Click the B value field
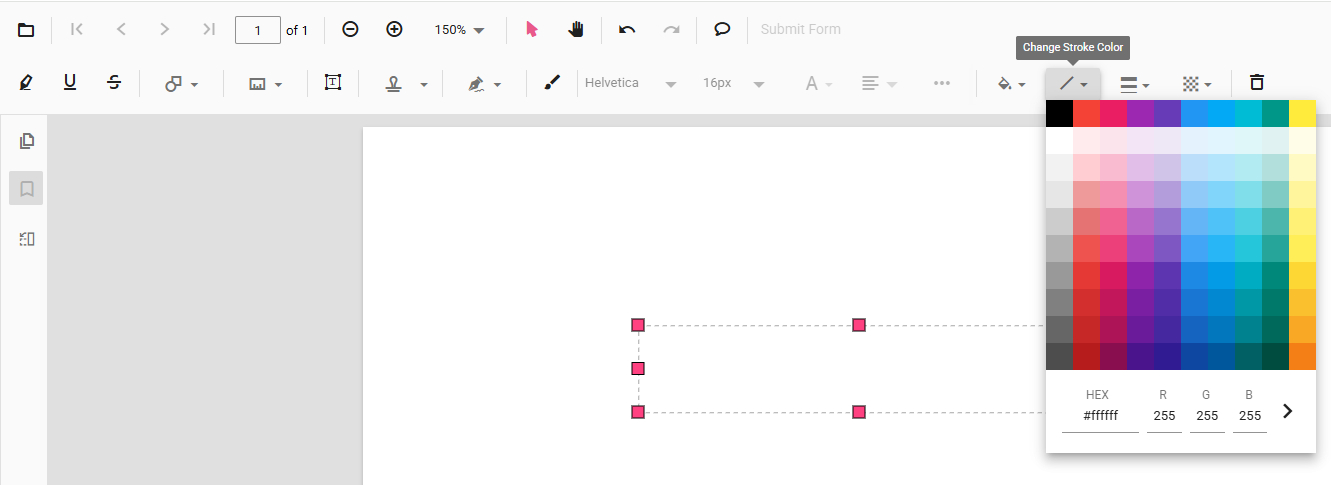This screenshot has width=1331, height=485. (1250, 415)
